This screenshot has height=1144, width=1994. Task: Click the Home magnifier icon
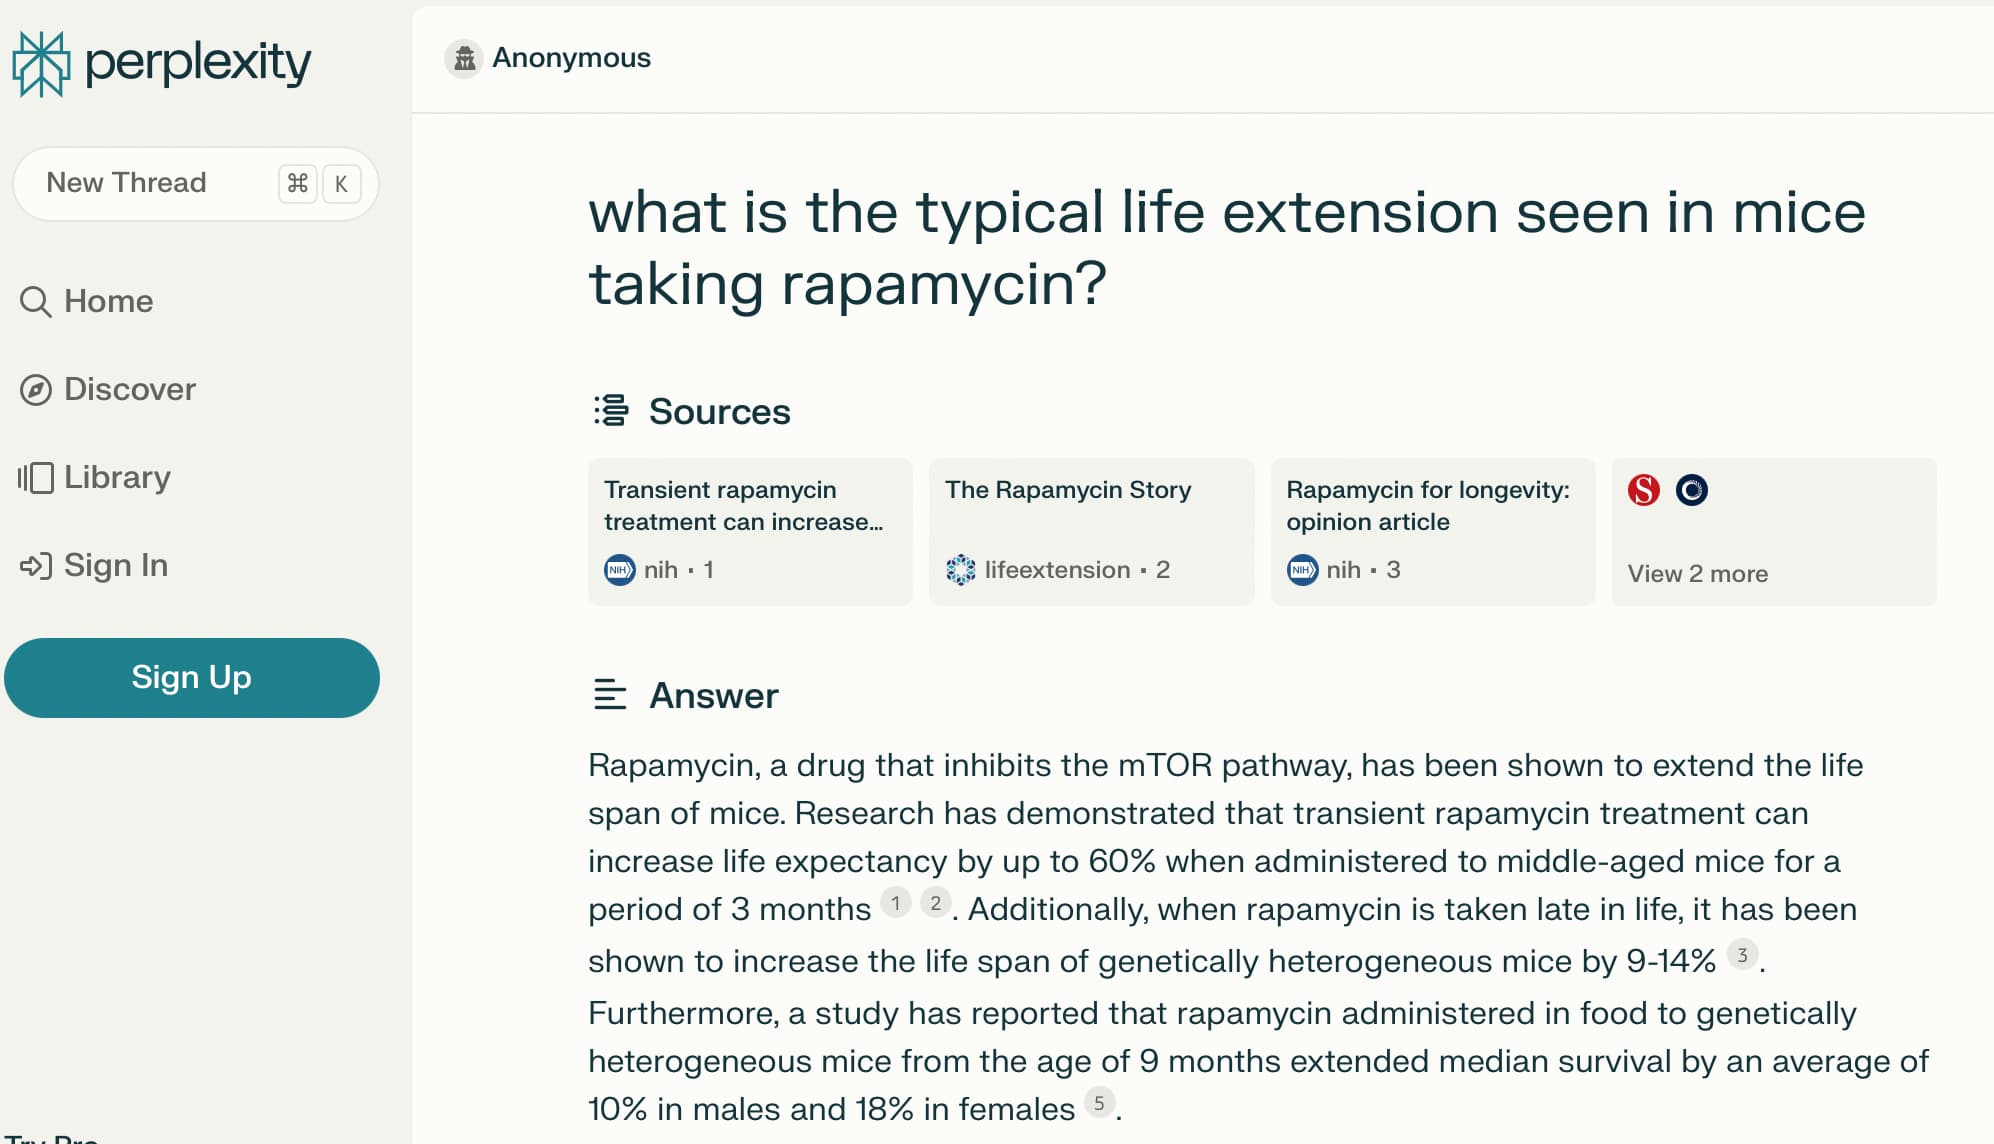36,301
